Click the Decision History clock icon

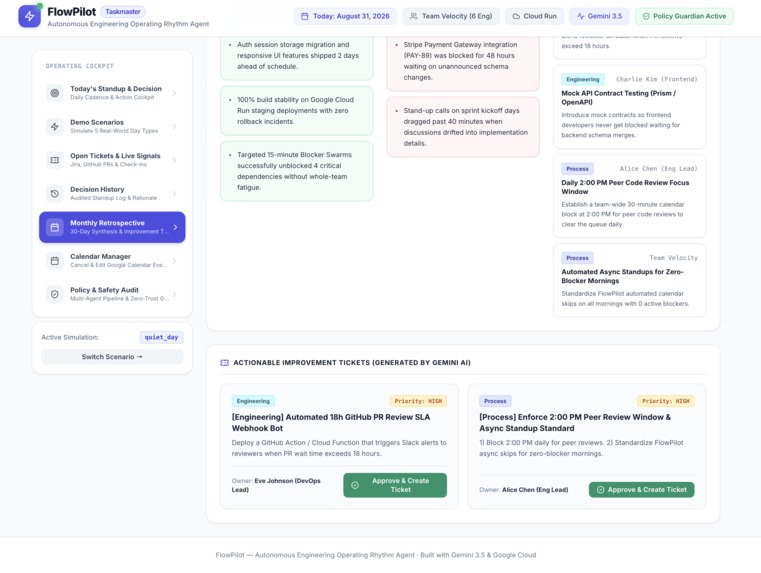coord(55,193)
